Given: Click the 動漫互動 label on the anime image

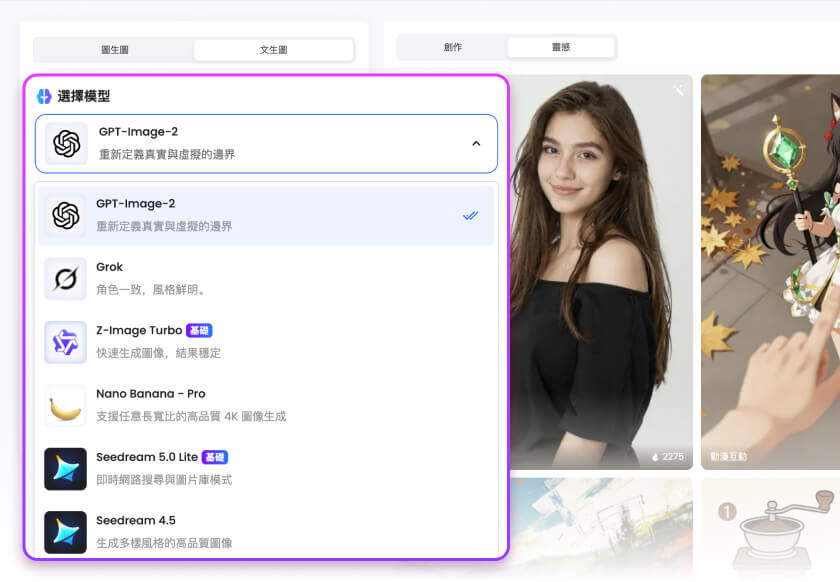Looking at the screenshot, I should point(729,457).
